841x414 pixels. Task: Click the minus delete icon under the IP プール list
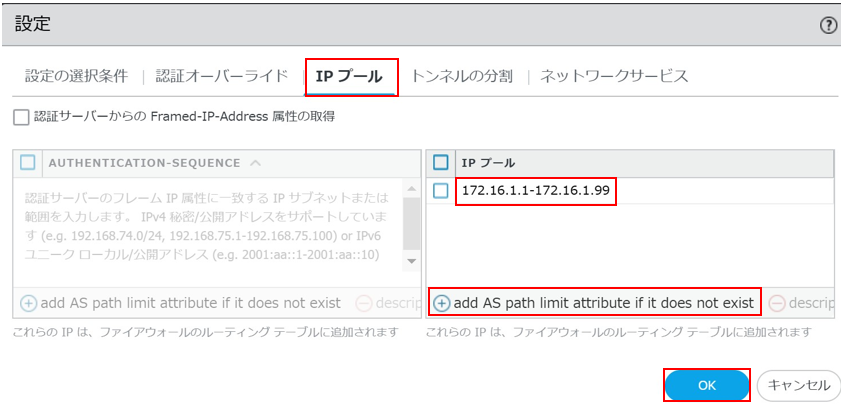(777, 303)
